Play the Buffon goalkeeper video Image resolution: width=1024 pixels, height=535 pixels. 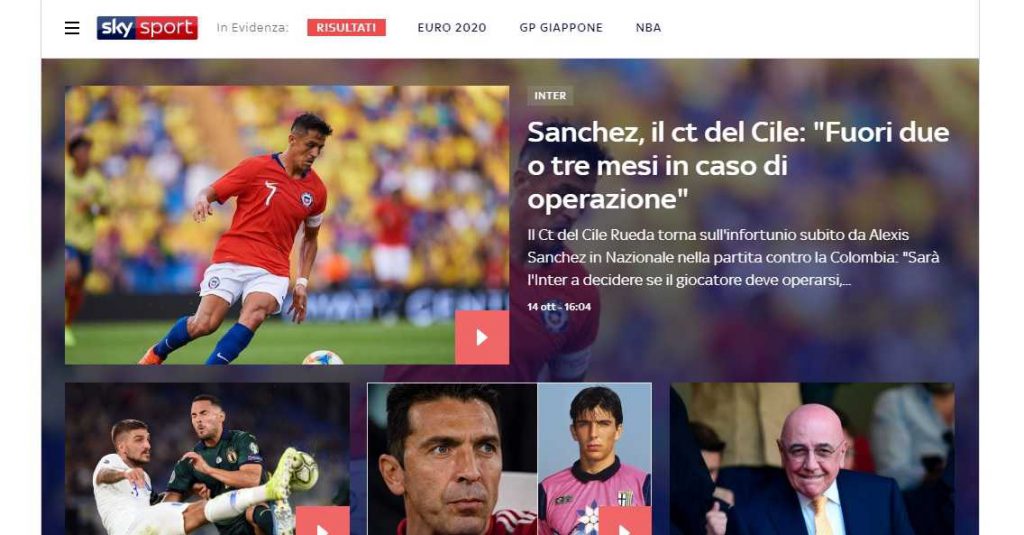point(625,521)
